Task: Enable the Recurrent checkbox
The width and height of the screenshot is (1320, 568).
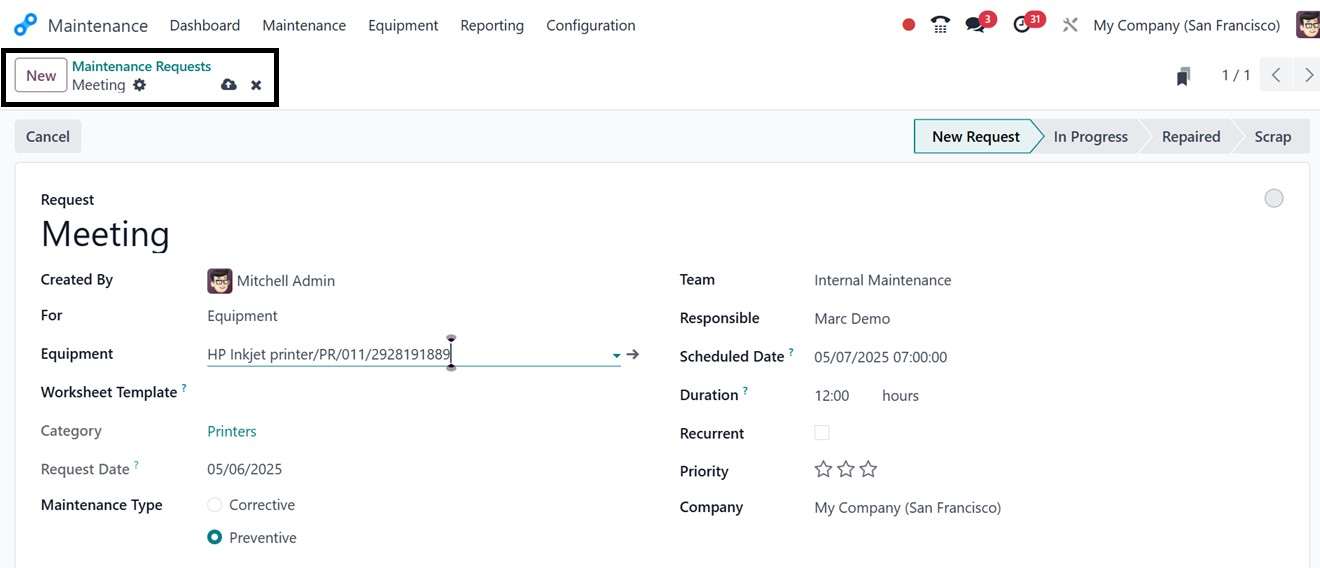Action: (822, 433)
